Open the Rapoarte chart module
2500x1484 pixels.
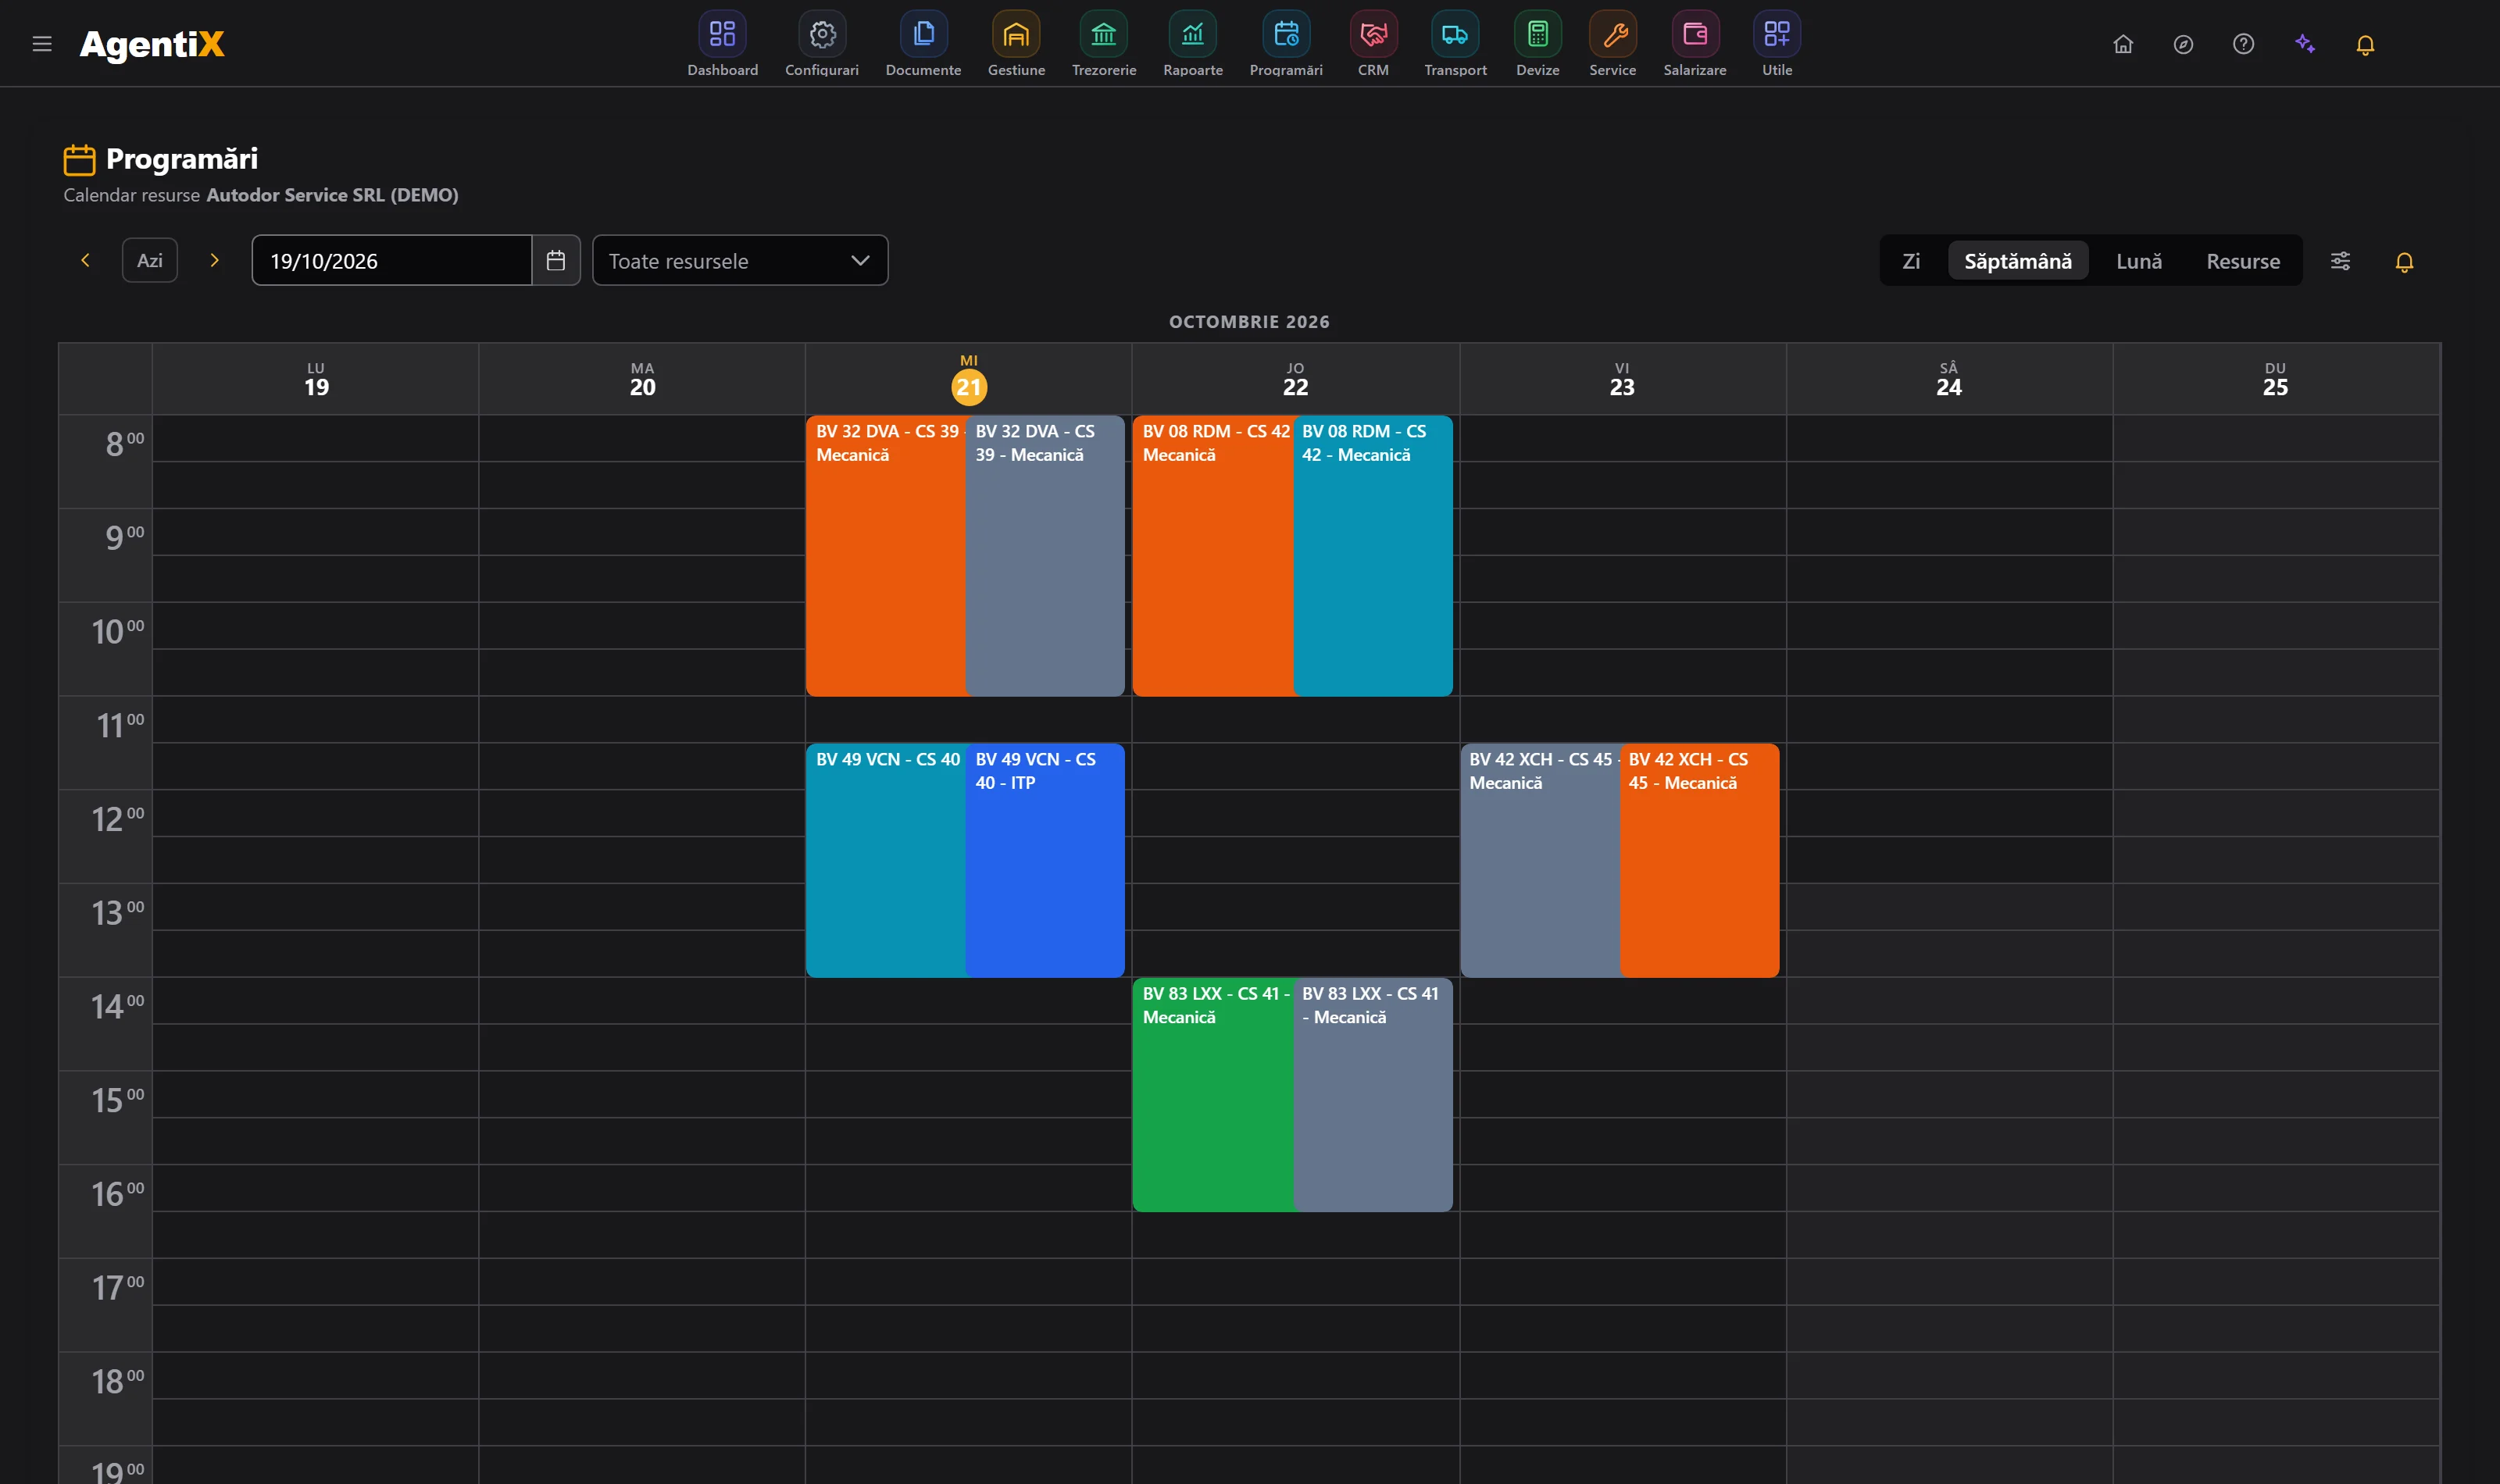pos(1193,45)
